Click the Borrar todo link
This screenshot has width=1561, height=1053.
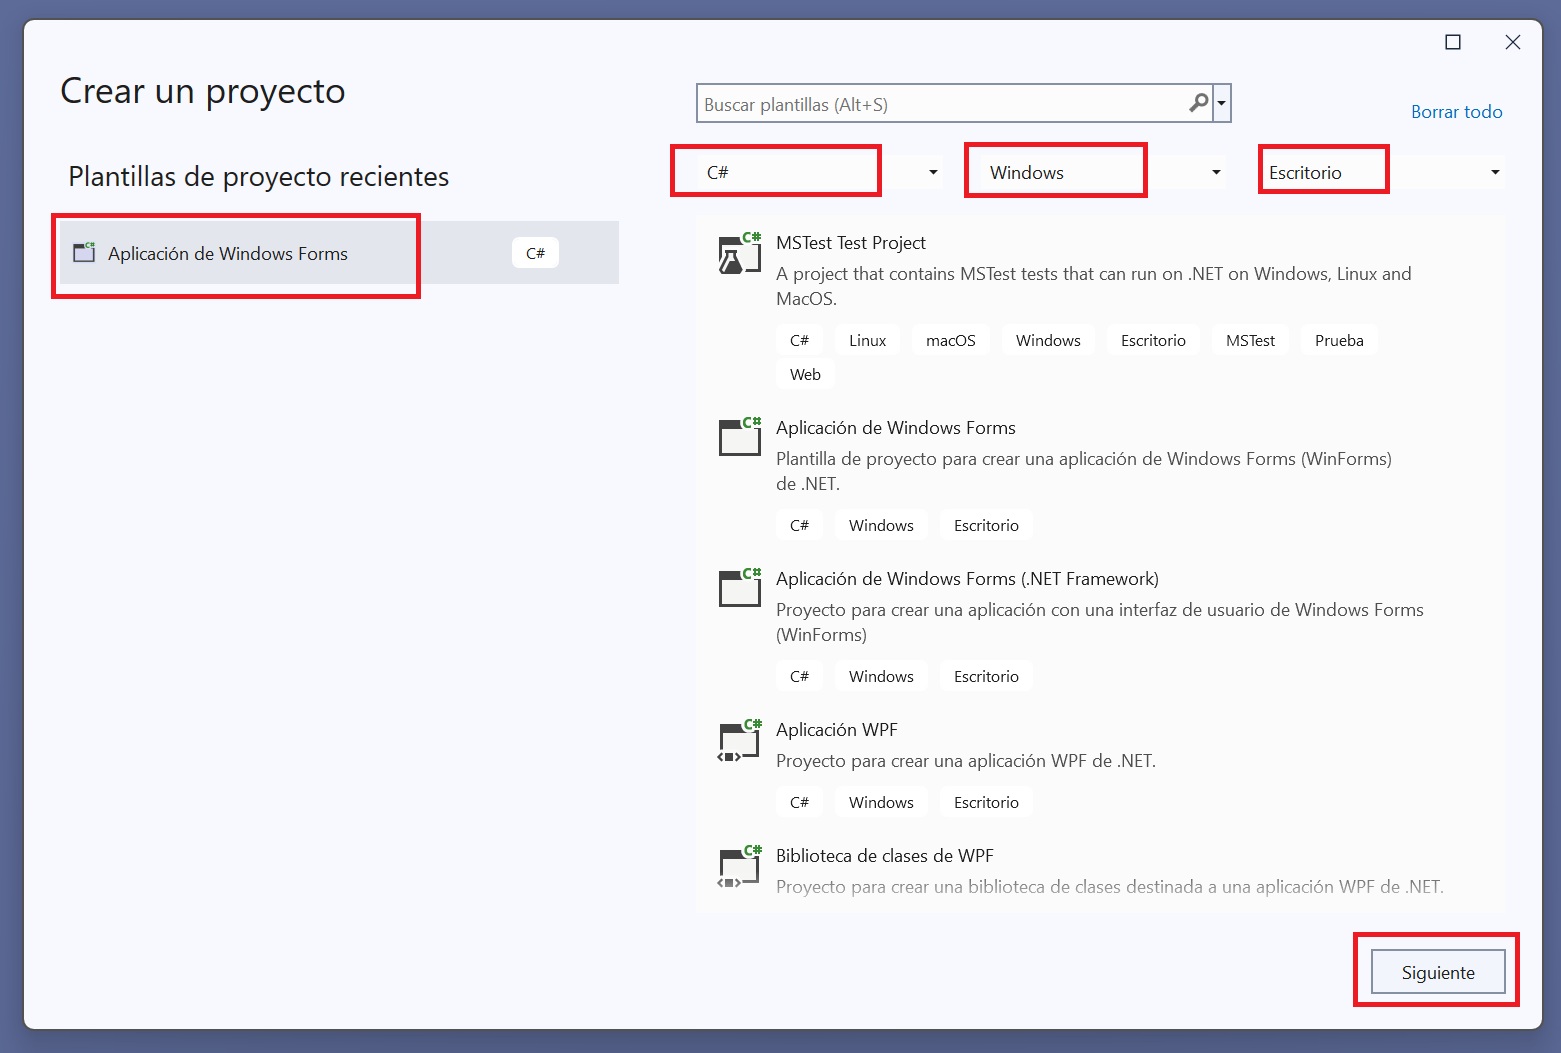pos(1456,112)
